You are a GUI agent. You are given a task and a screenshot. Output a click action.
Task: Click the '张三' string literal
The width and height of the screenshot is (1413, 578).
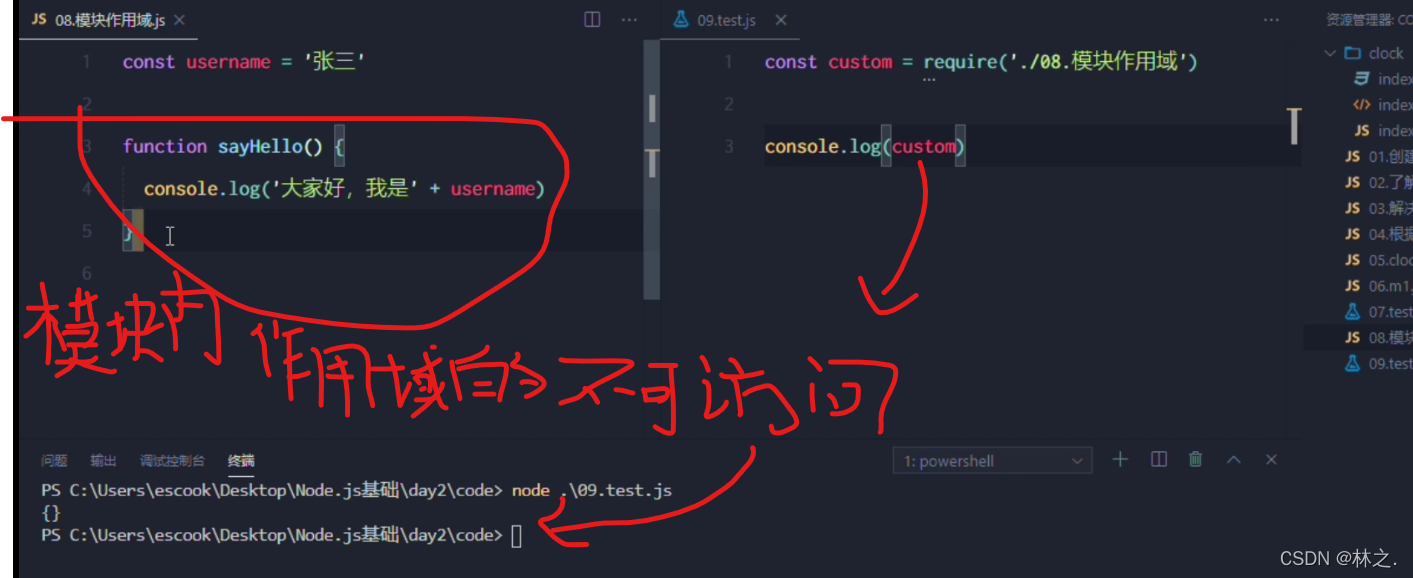(335, 62)
